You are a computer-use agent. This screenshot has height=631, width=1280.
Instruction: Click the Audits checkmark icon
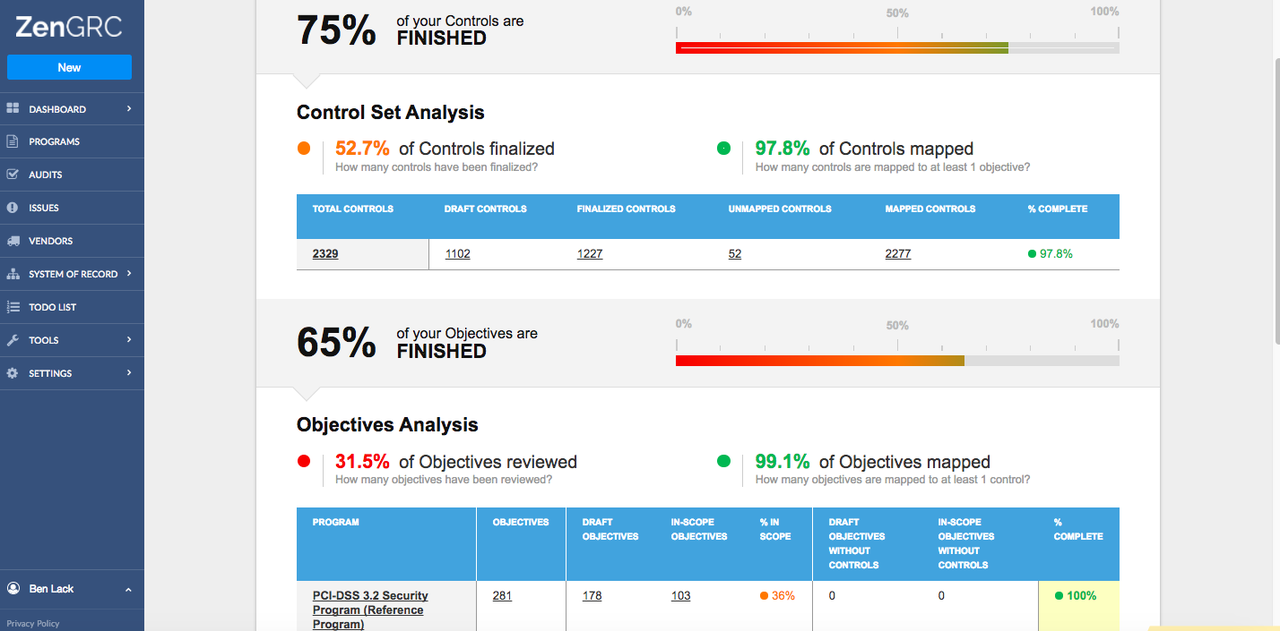click(x=13, y=175)
